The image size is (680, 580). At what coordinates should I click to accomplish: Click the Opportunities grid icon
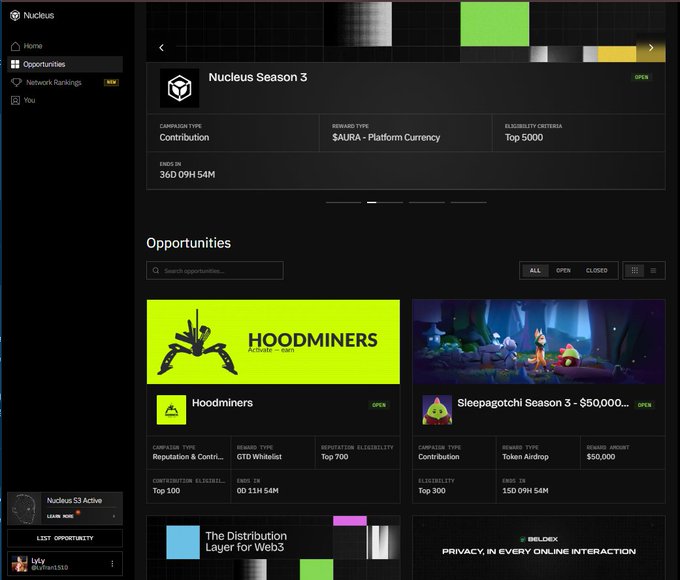click(15, 64)
